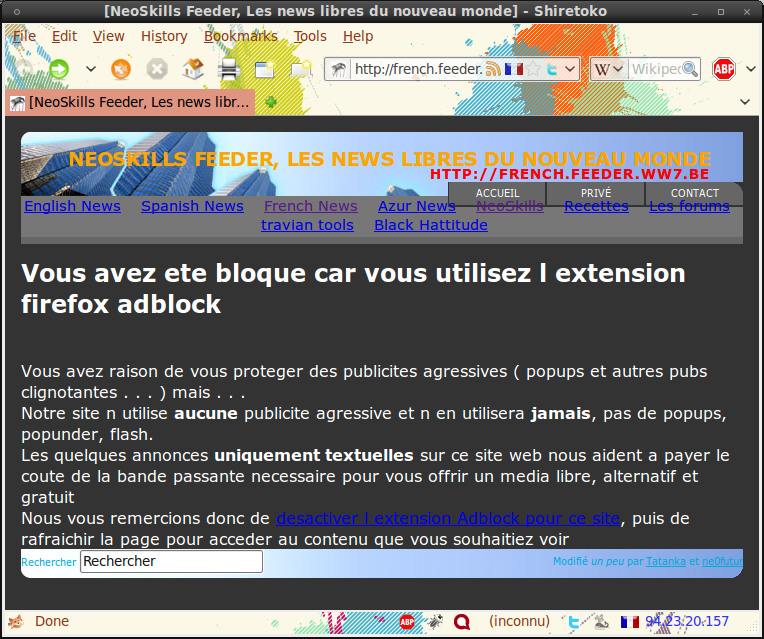The width and height of the screenshot is (764, 639).
Task: Follow the Les forums link
Action: [x=689, y=206]
